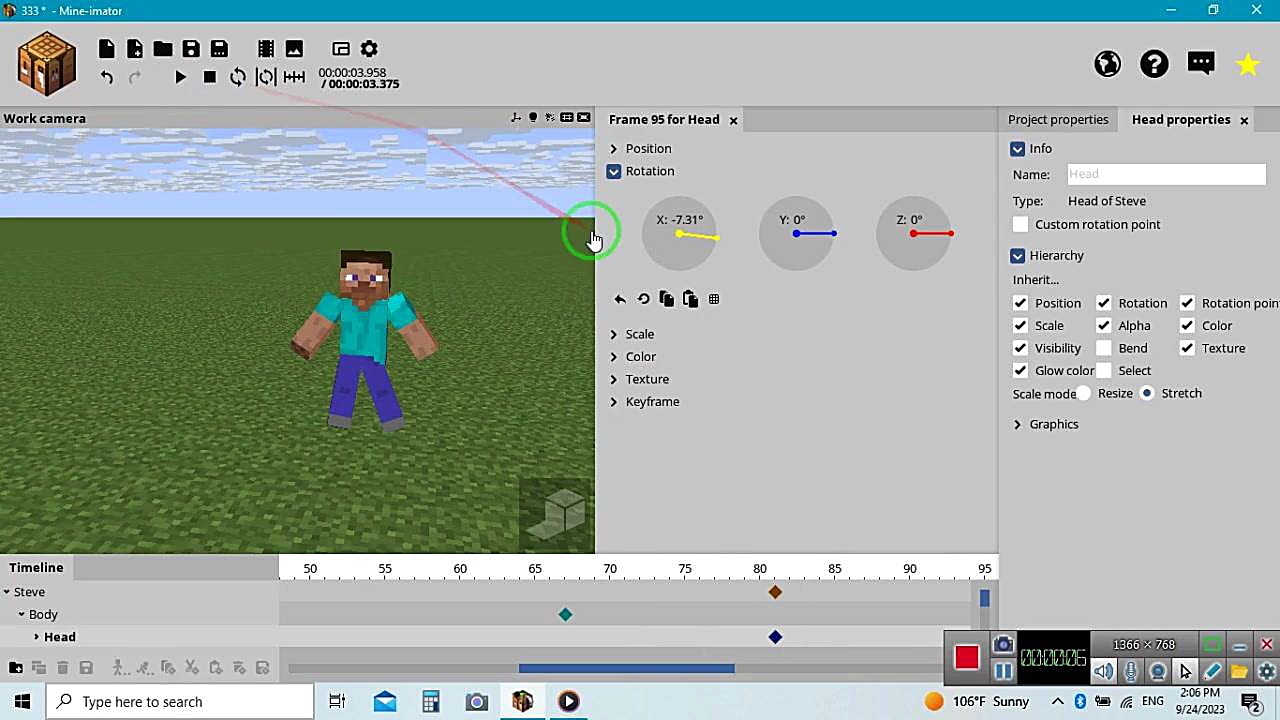Image resolution: width=1280 pixels, height=720 pixels.
Task: Uncheck inherit Alpha checkbox
Action: point(1104,325)
